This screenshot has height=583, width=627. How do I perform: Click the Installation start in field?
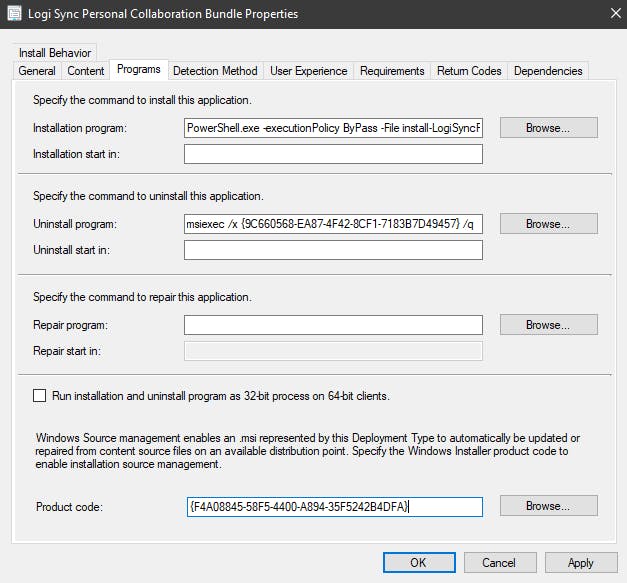(333, 154)
